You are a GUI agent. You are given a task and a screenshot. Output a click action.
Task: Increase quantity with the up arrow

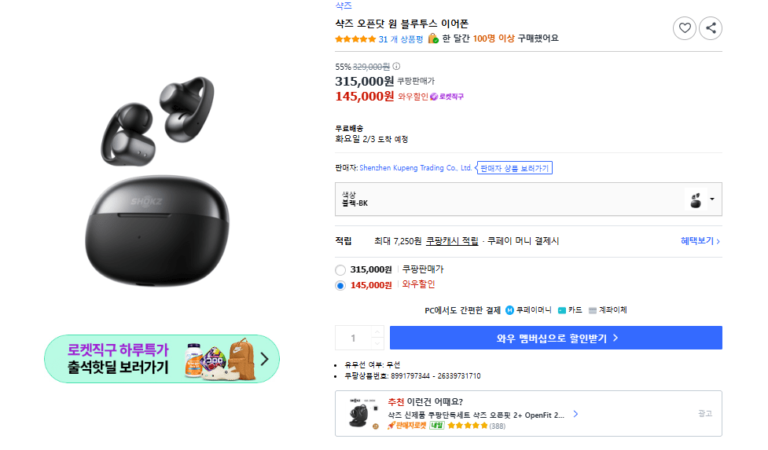point(376,332)
